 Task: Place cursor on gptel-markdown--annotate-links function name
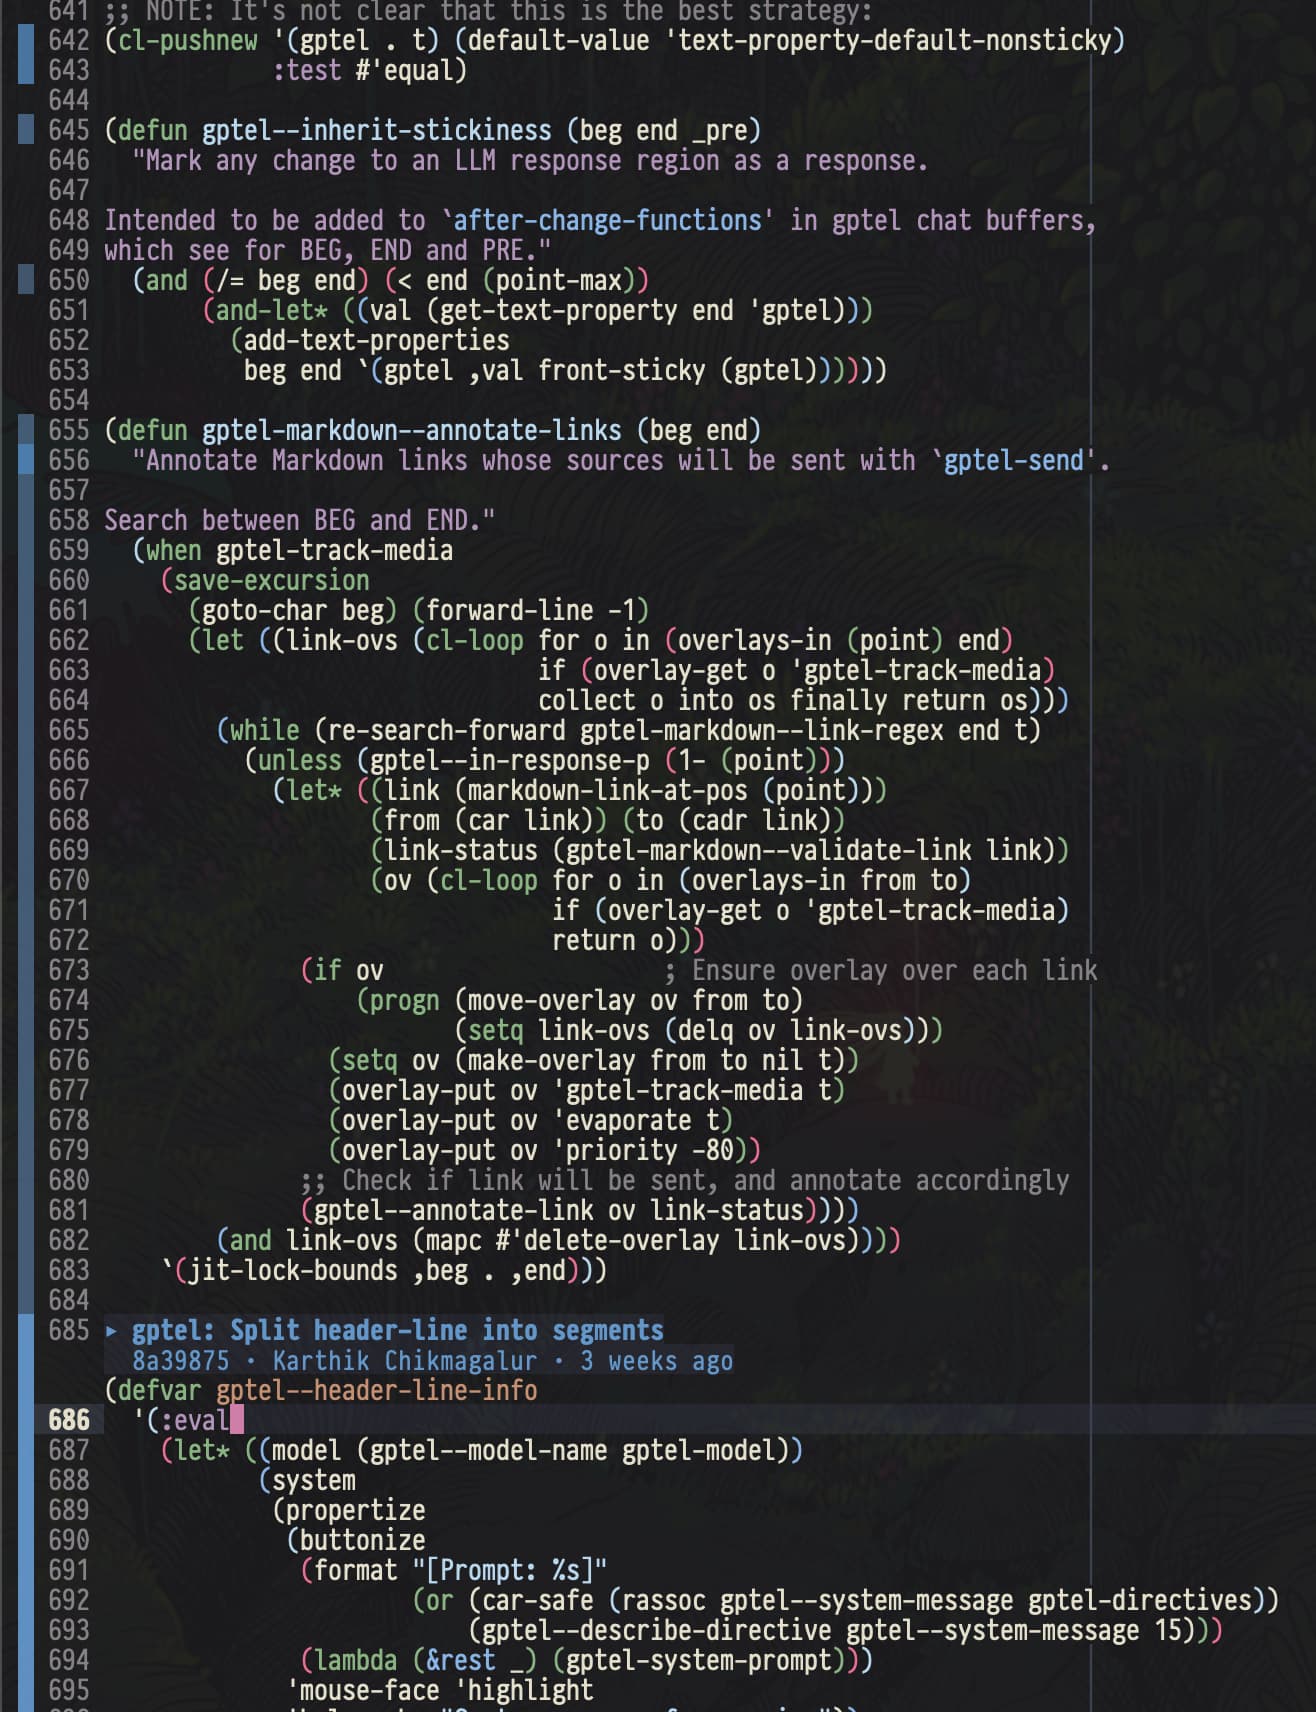tap(411, 430)
